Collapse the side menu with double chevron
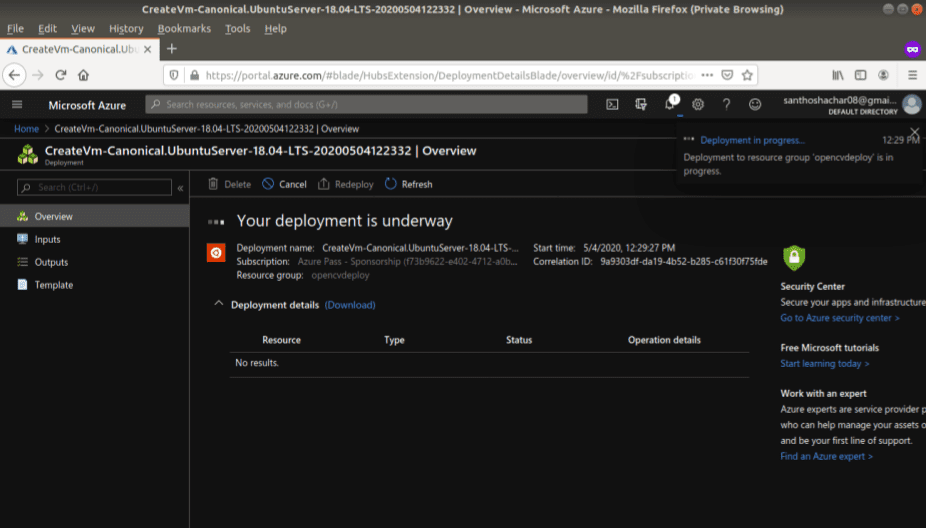 (180, 188)
